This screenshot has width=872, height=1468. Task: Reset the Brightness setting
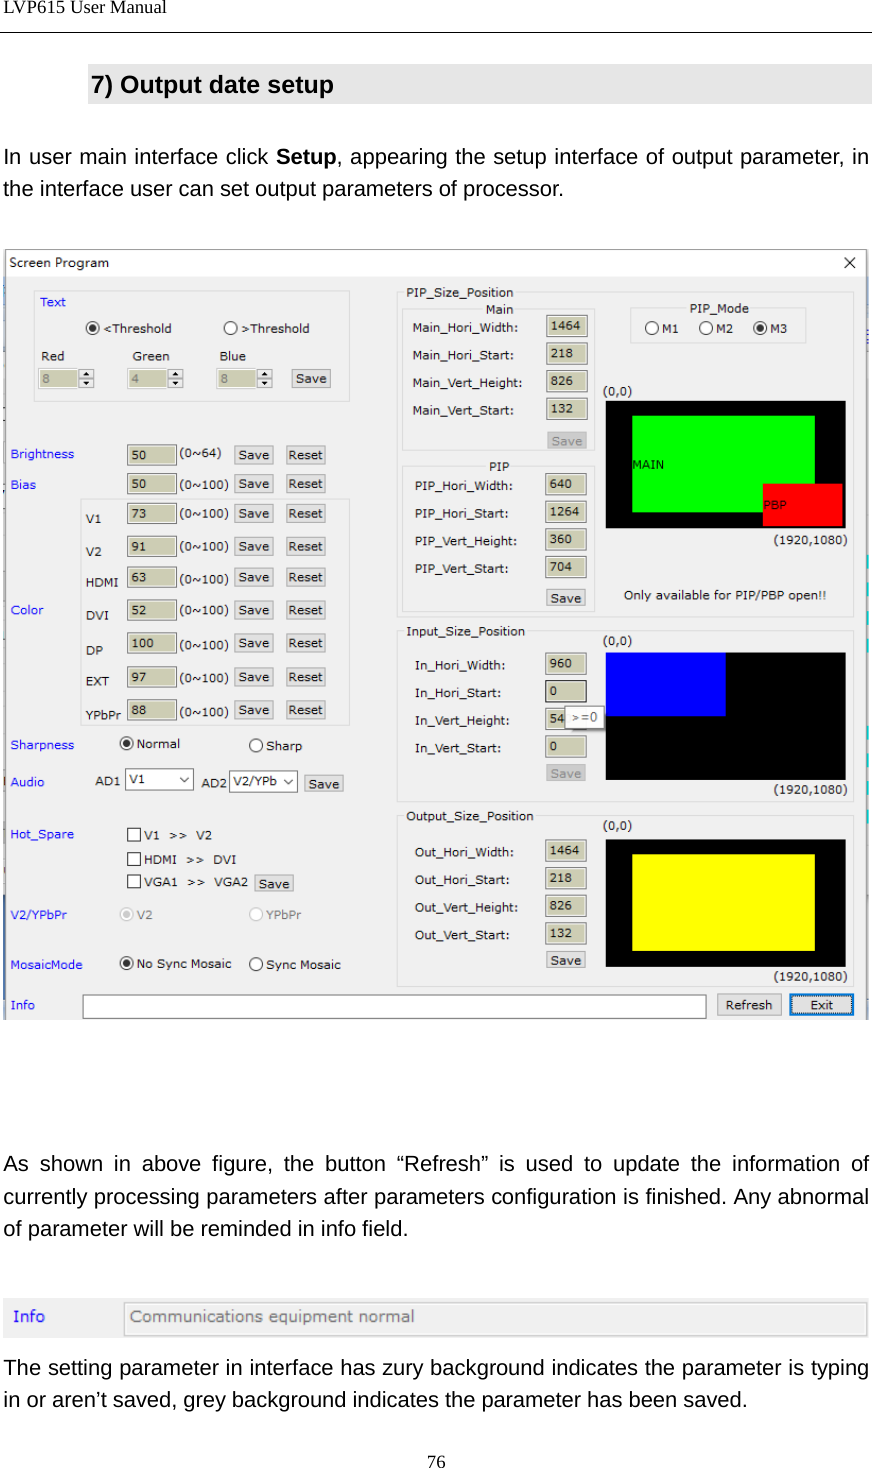305,455
